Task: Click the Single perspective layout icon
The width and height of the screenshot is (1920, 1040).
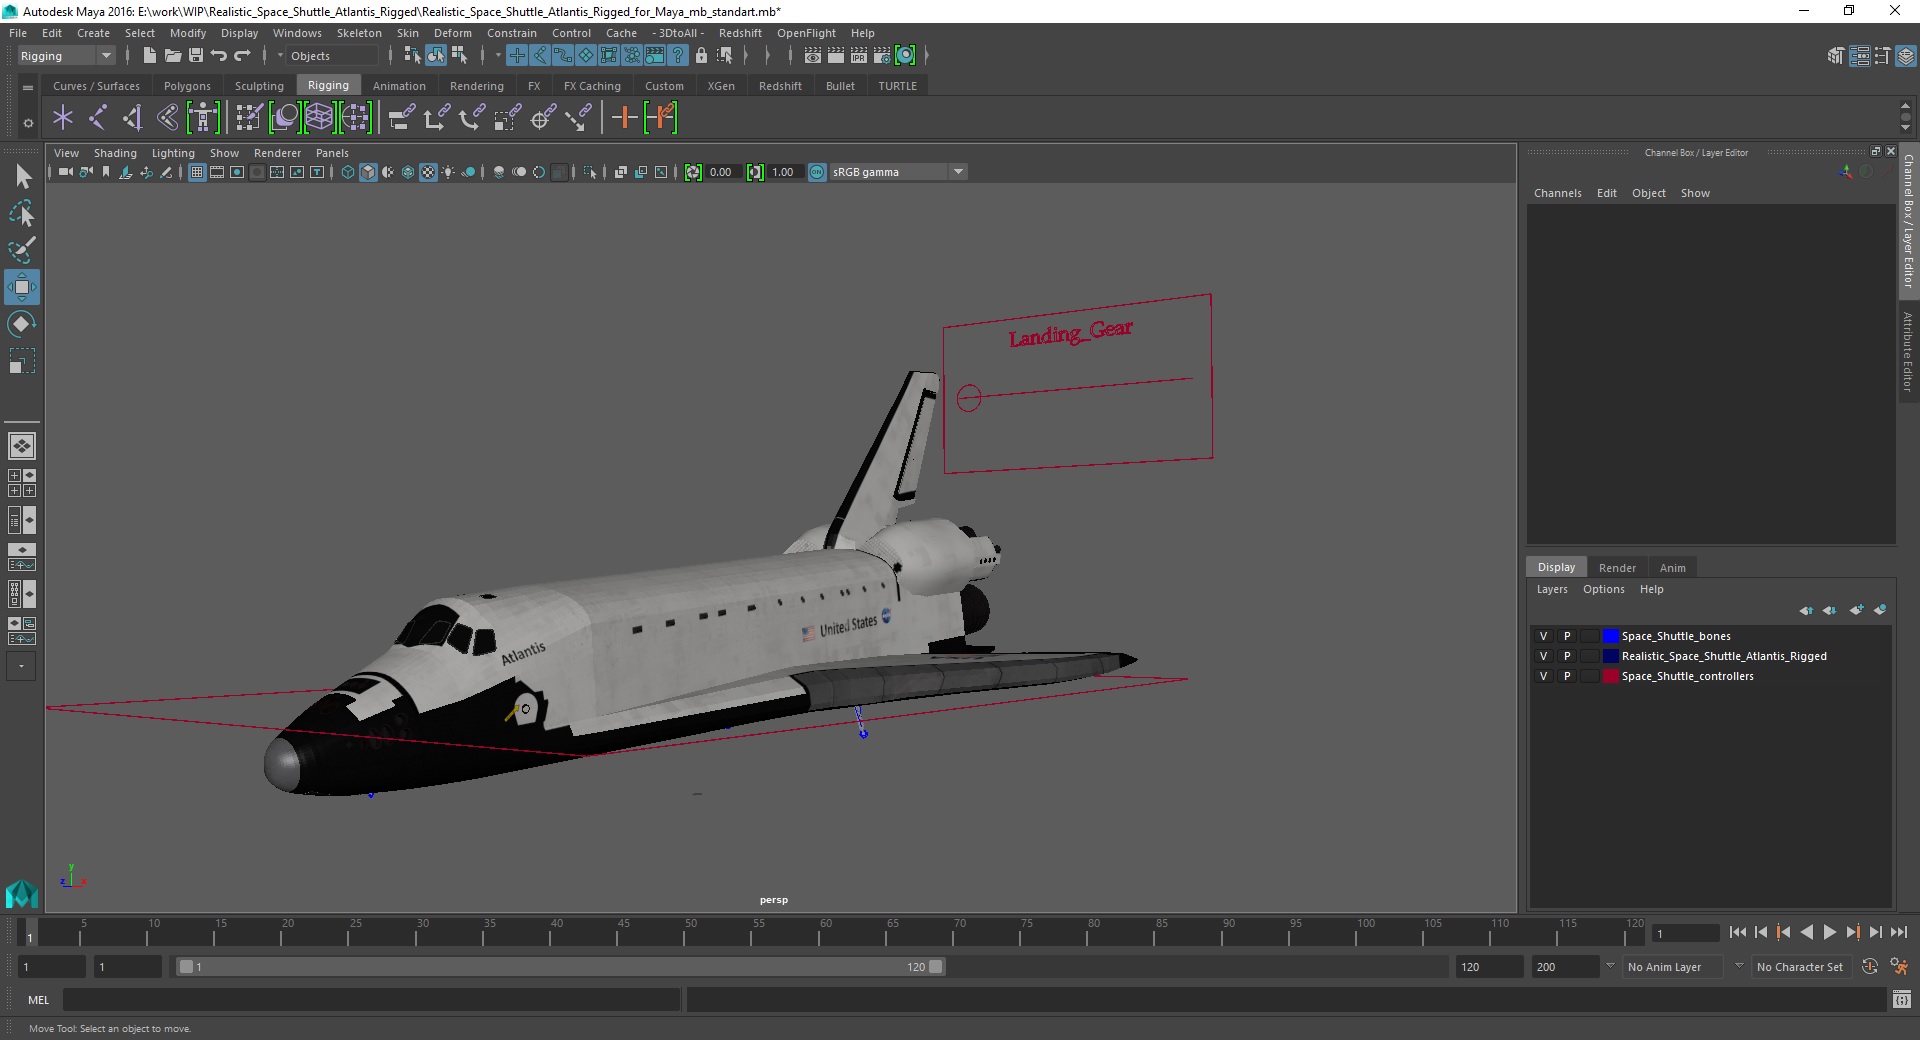Action: (x=22, y=445)
